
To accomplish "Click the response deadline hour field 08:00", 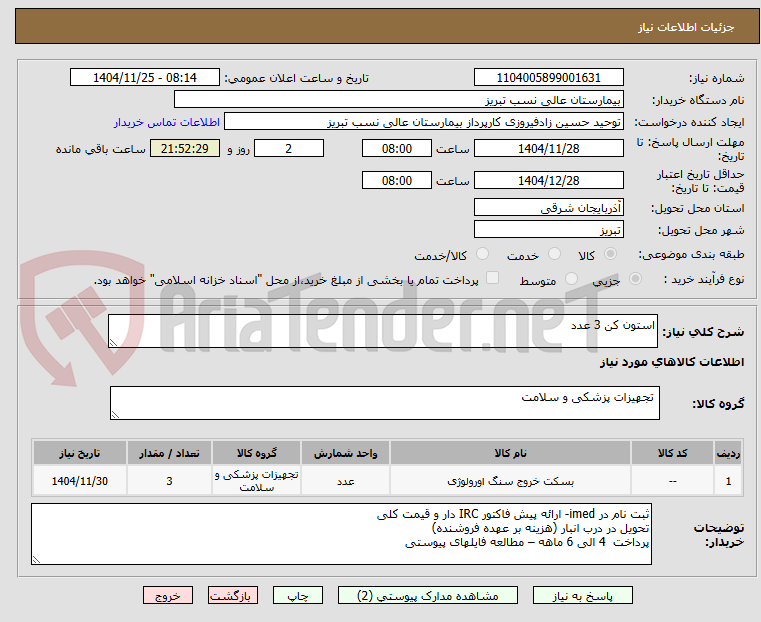I will coord(397,148).
